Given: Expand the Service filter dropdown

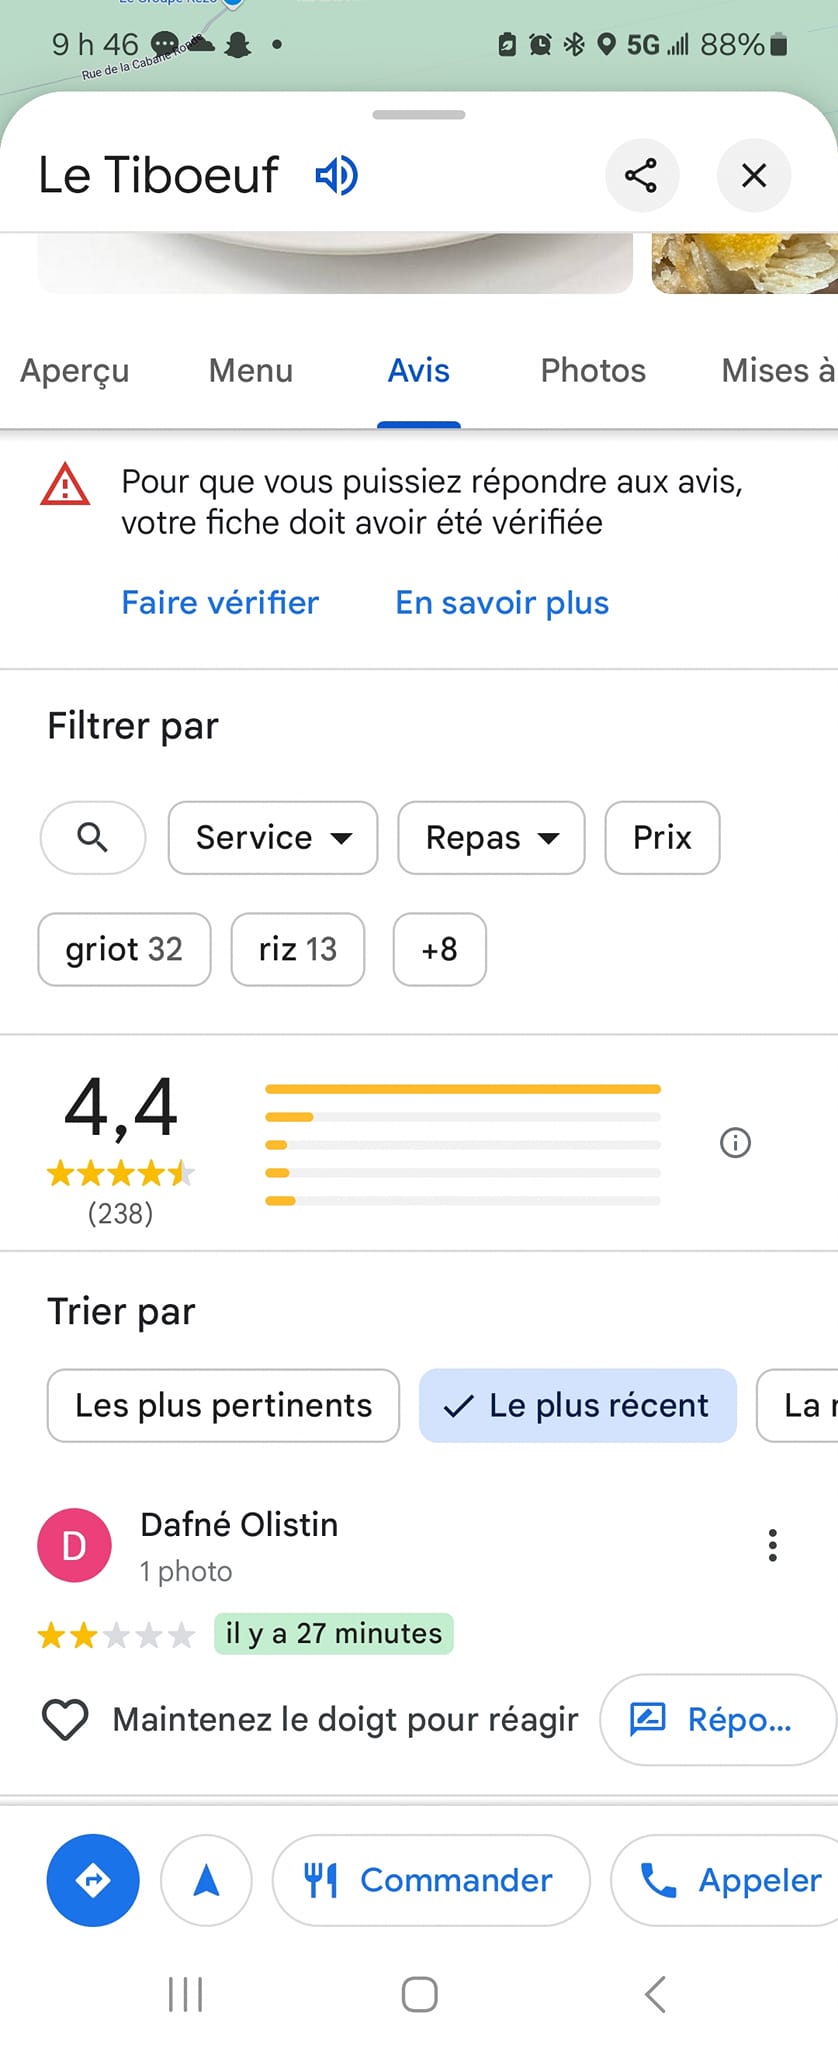Looking at the screenshot, I should pos(273,837).
